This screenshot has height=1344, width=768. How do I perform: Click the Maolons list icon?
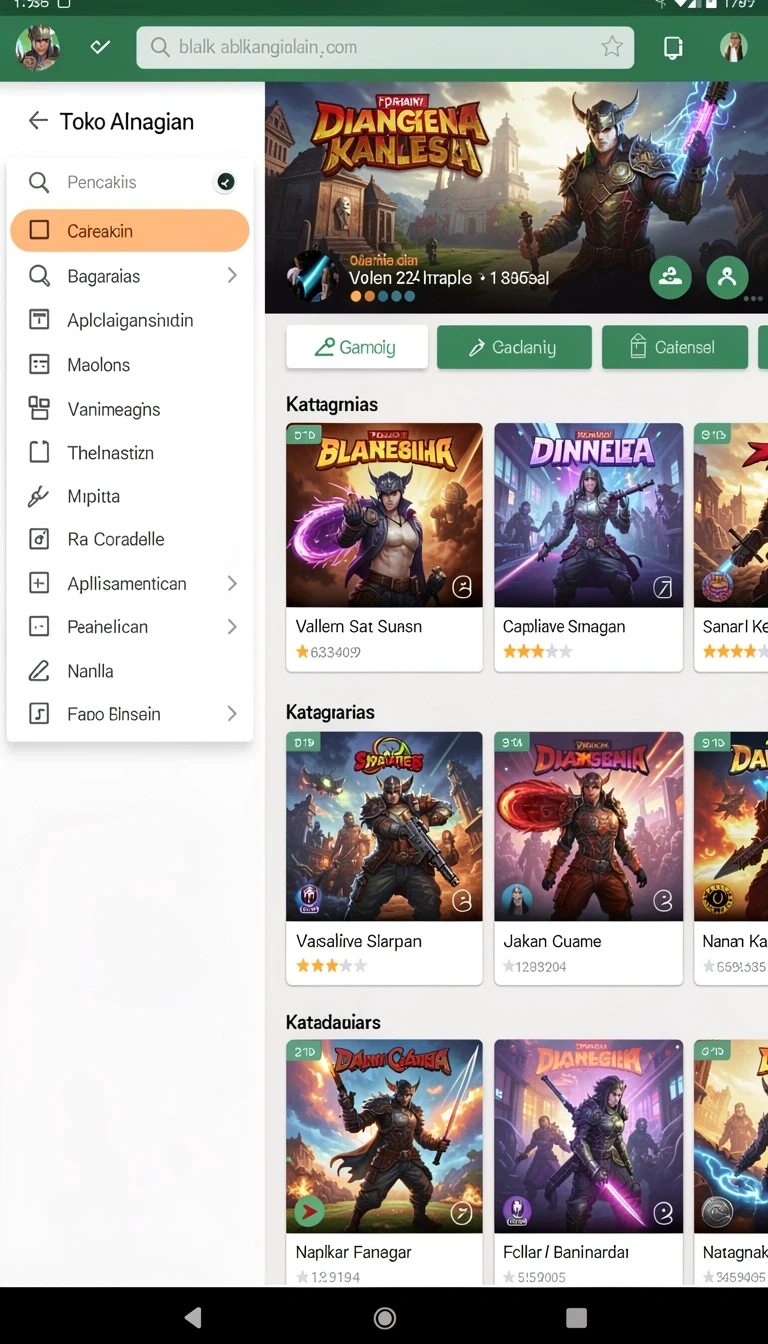click(39, 364)
